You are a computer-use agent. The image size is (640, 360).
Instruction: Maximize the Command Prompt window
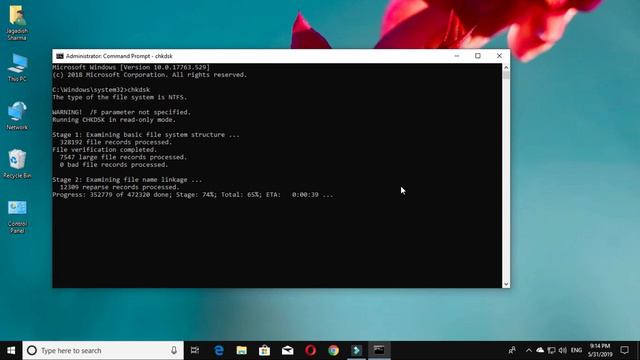point(478,56)
